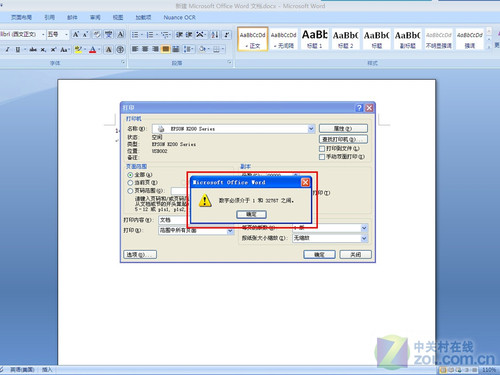This screenshot has height=375, width=500.
Task: Apply Character Shading next to font color
Action: point(109,50)
